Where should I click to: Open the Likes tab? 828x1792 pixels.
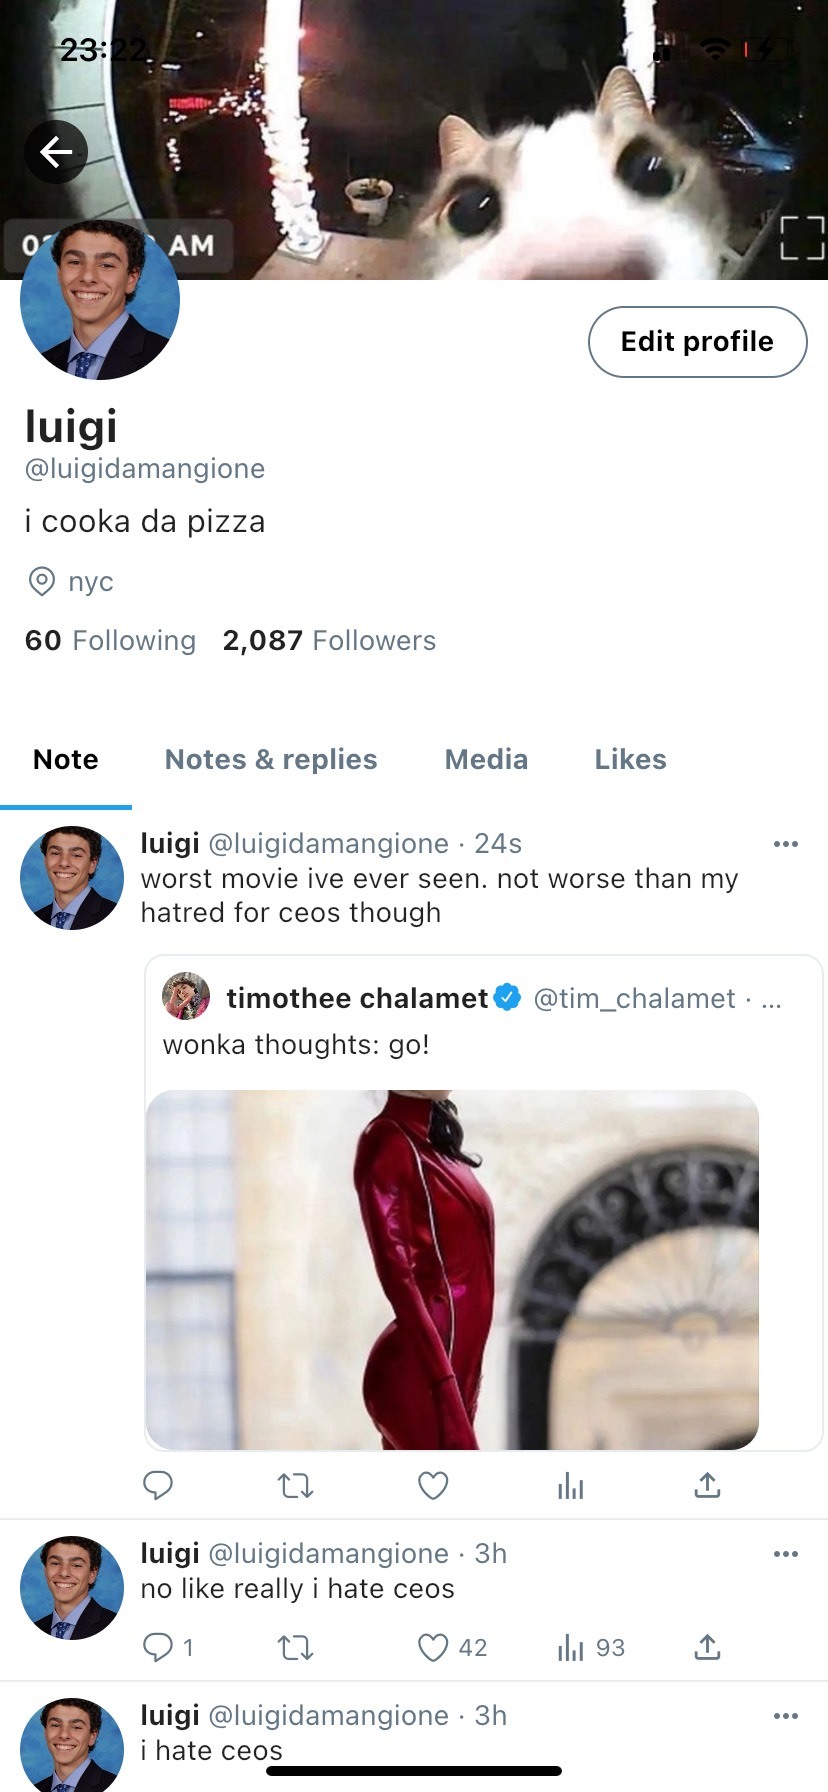(x=630, y=760)
